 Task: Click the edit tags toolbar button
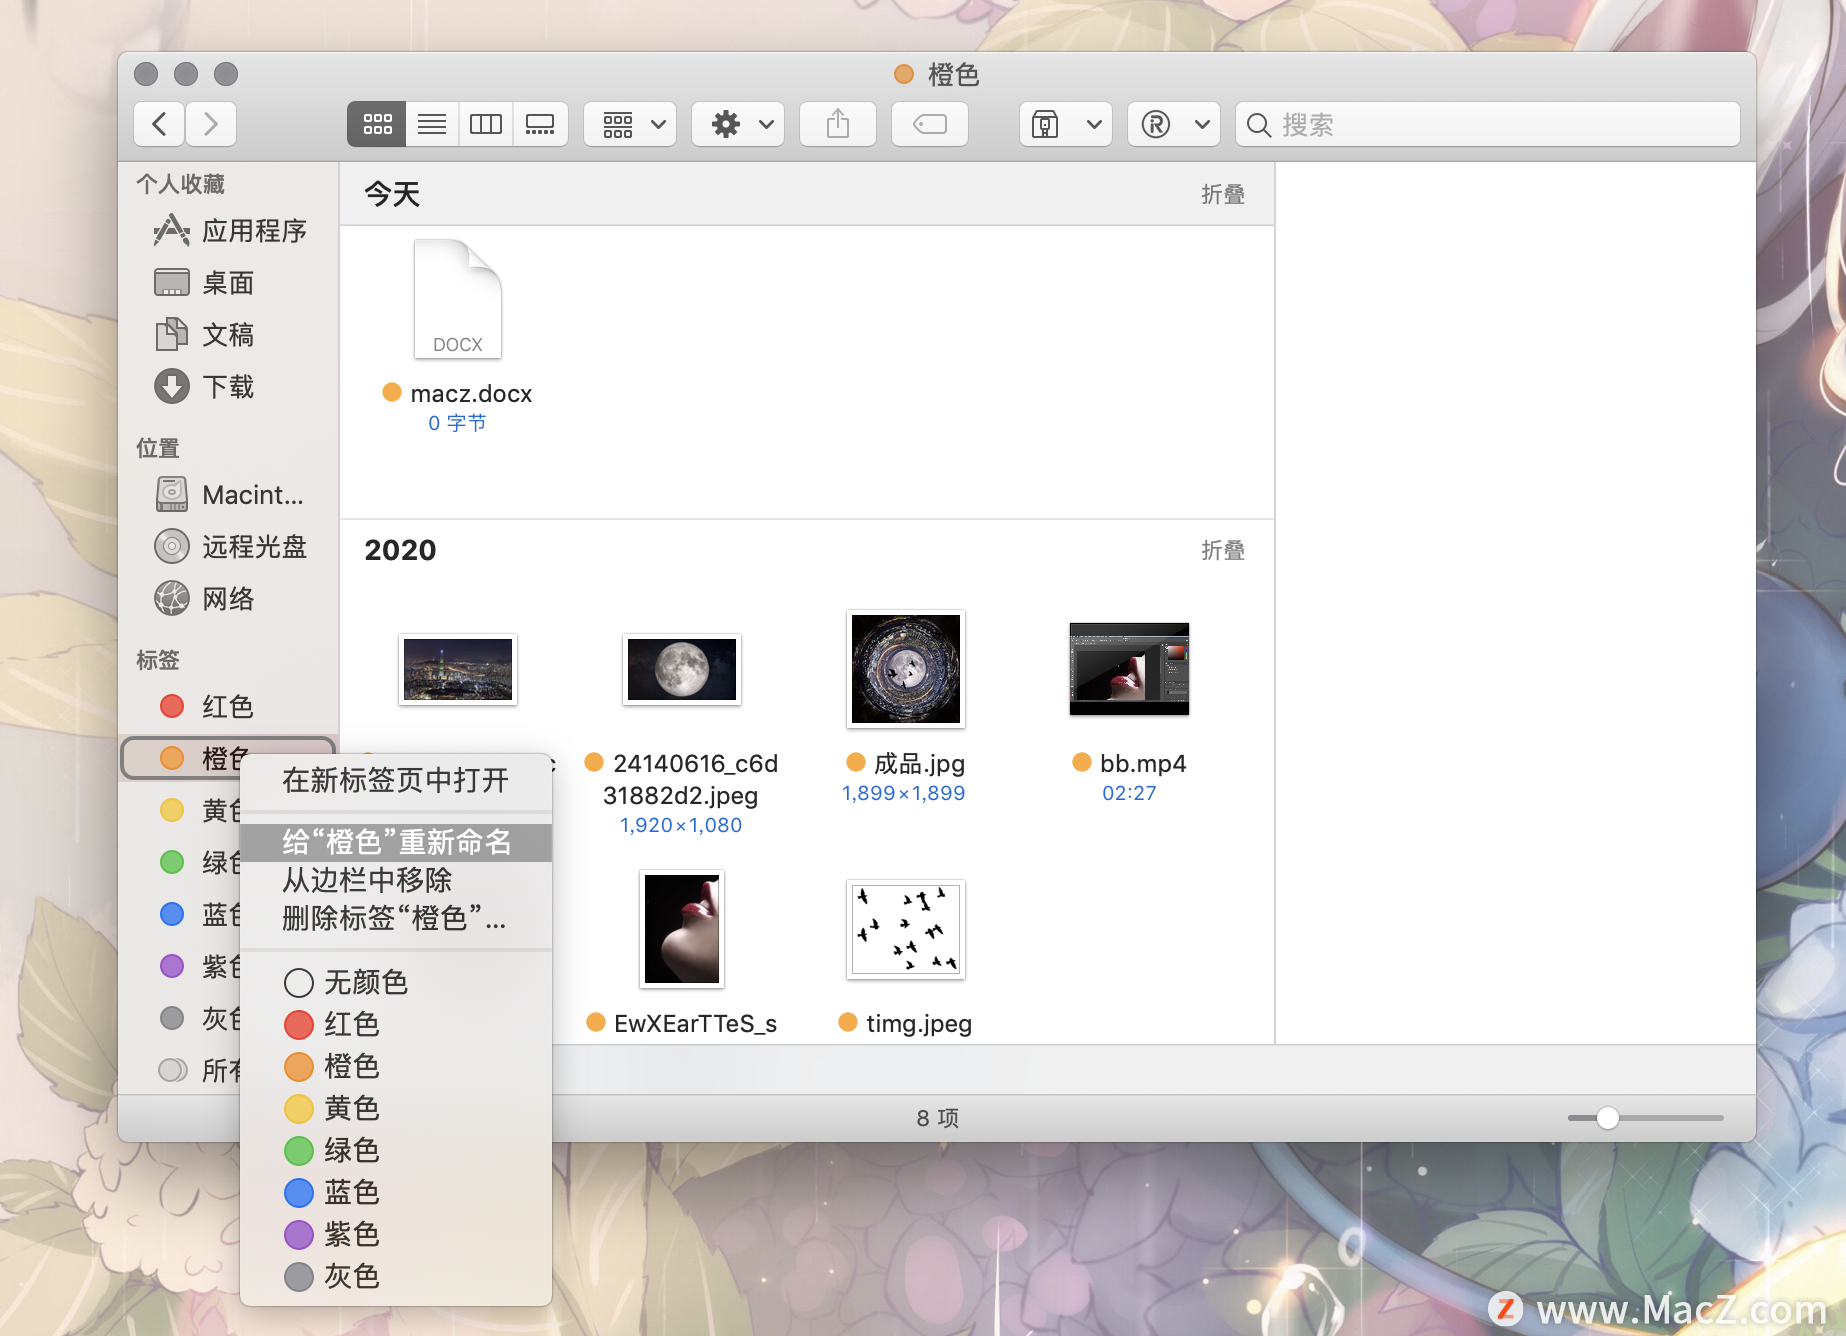pos(930,124)
